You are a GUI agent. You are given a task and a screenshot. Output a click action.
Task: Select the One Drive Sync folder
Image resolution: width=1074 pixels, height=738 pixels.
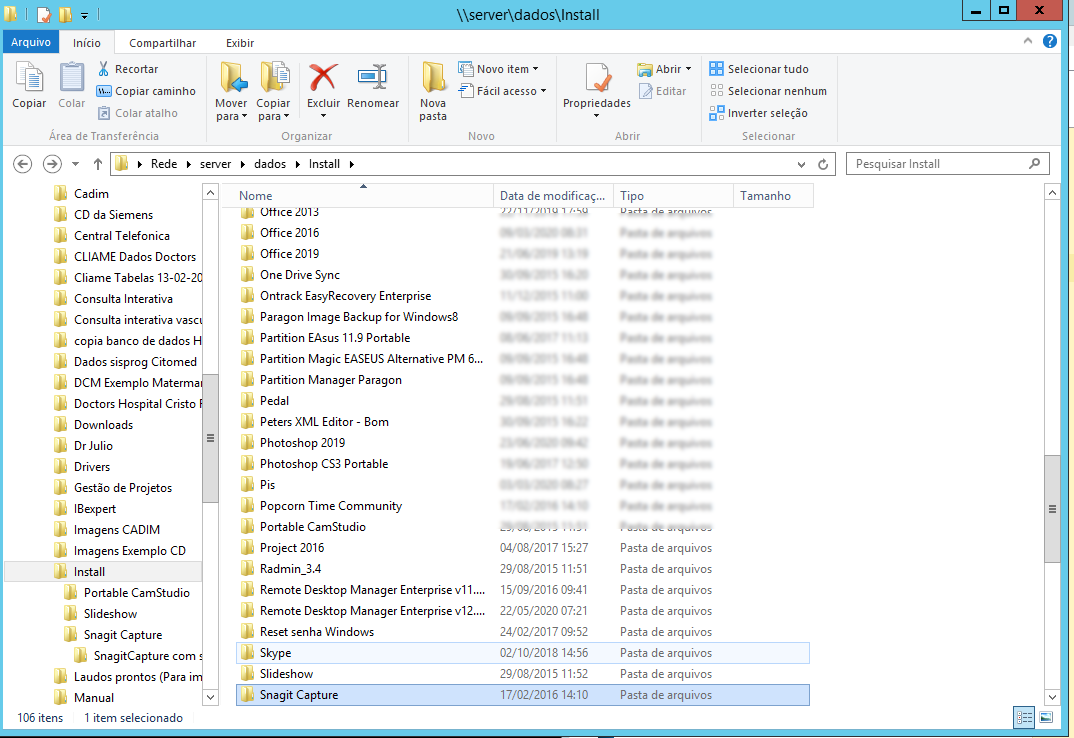click(x=523, y=275)
